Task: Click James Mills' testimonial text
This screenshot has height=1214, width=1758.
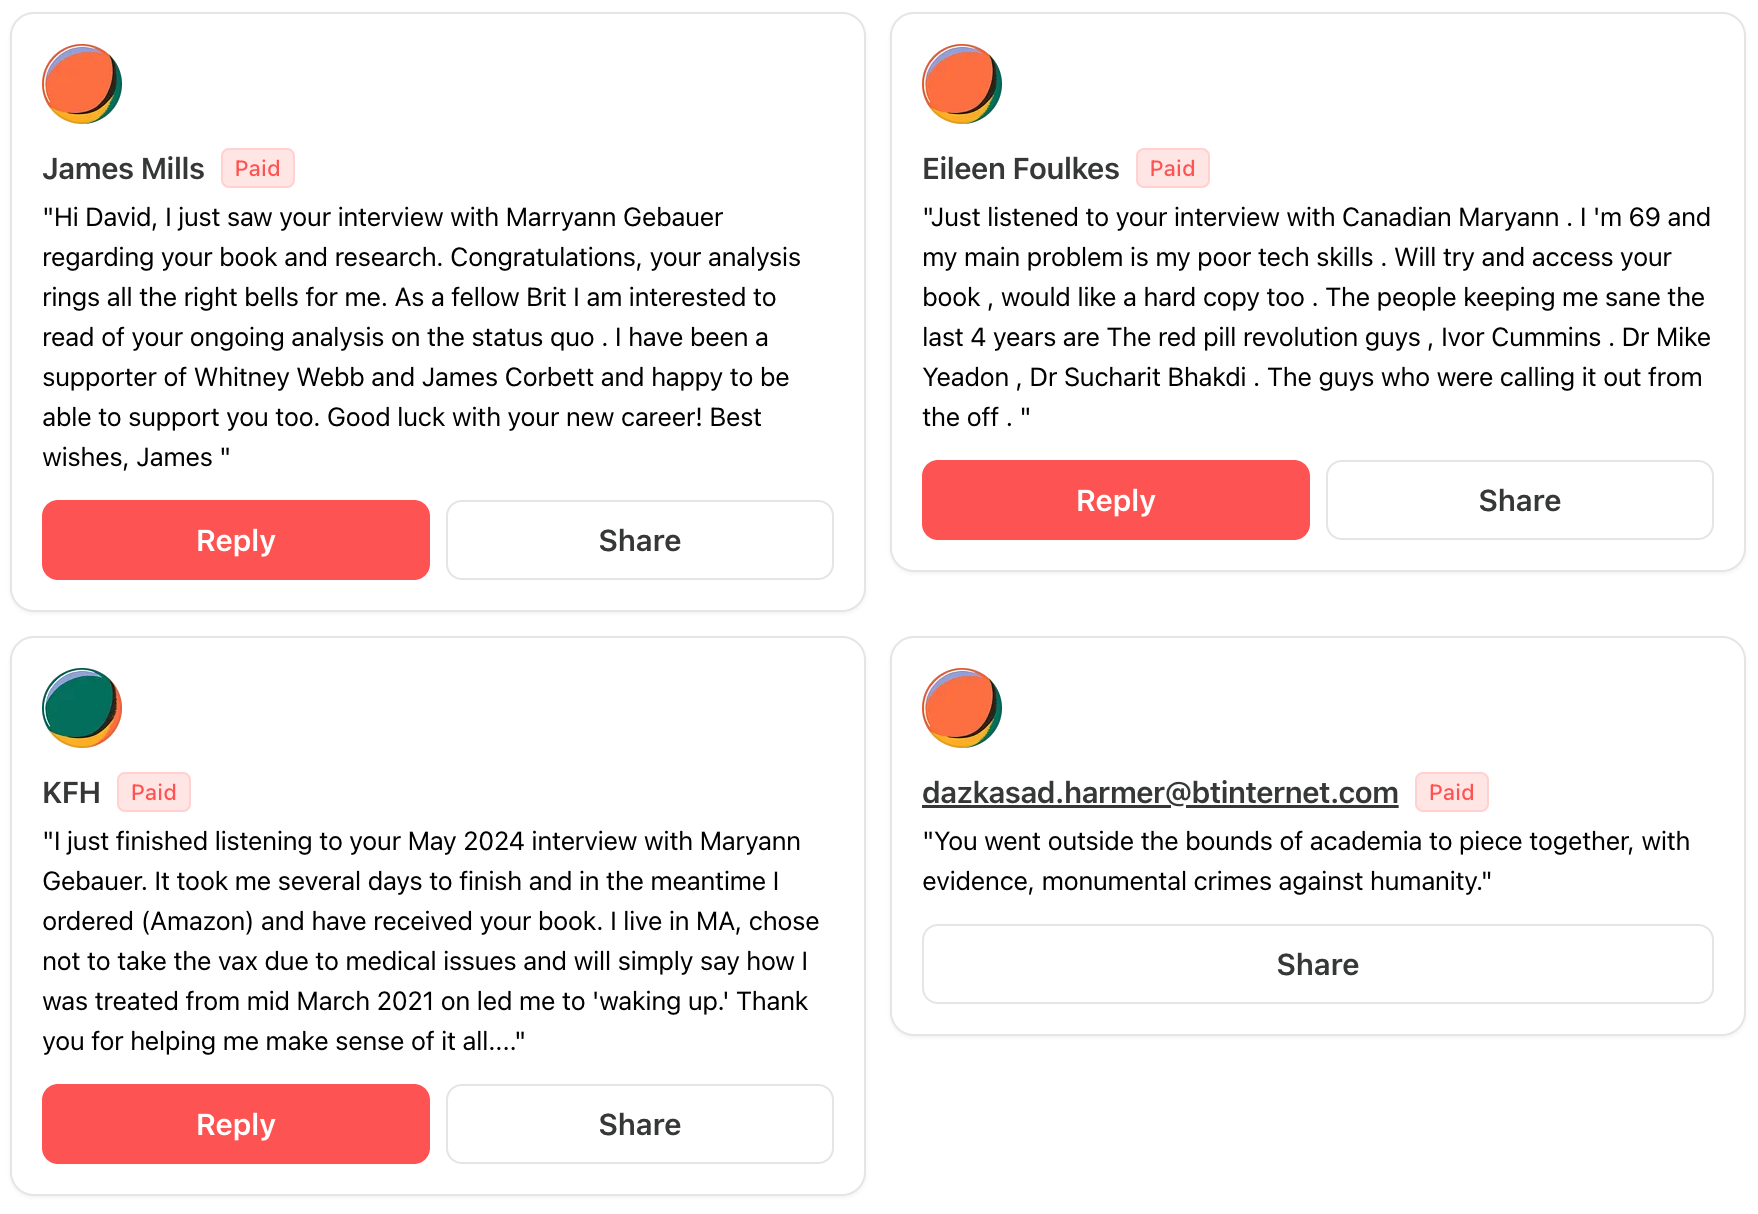Action: pos(420,337)
